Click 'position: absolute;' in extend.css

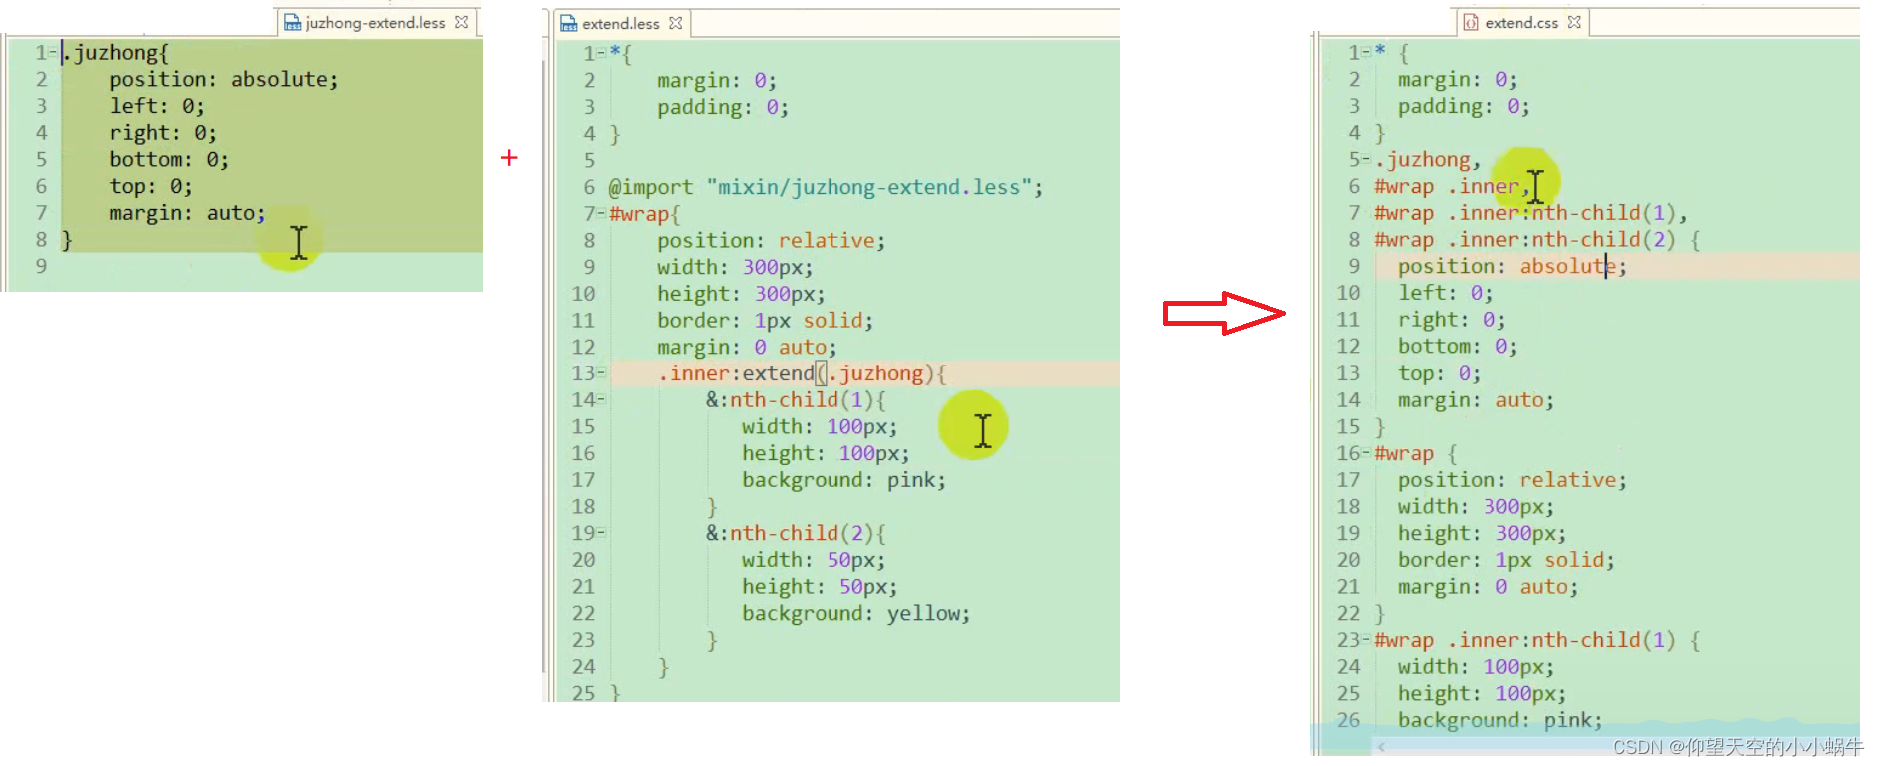[1512, 266]
